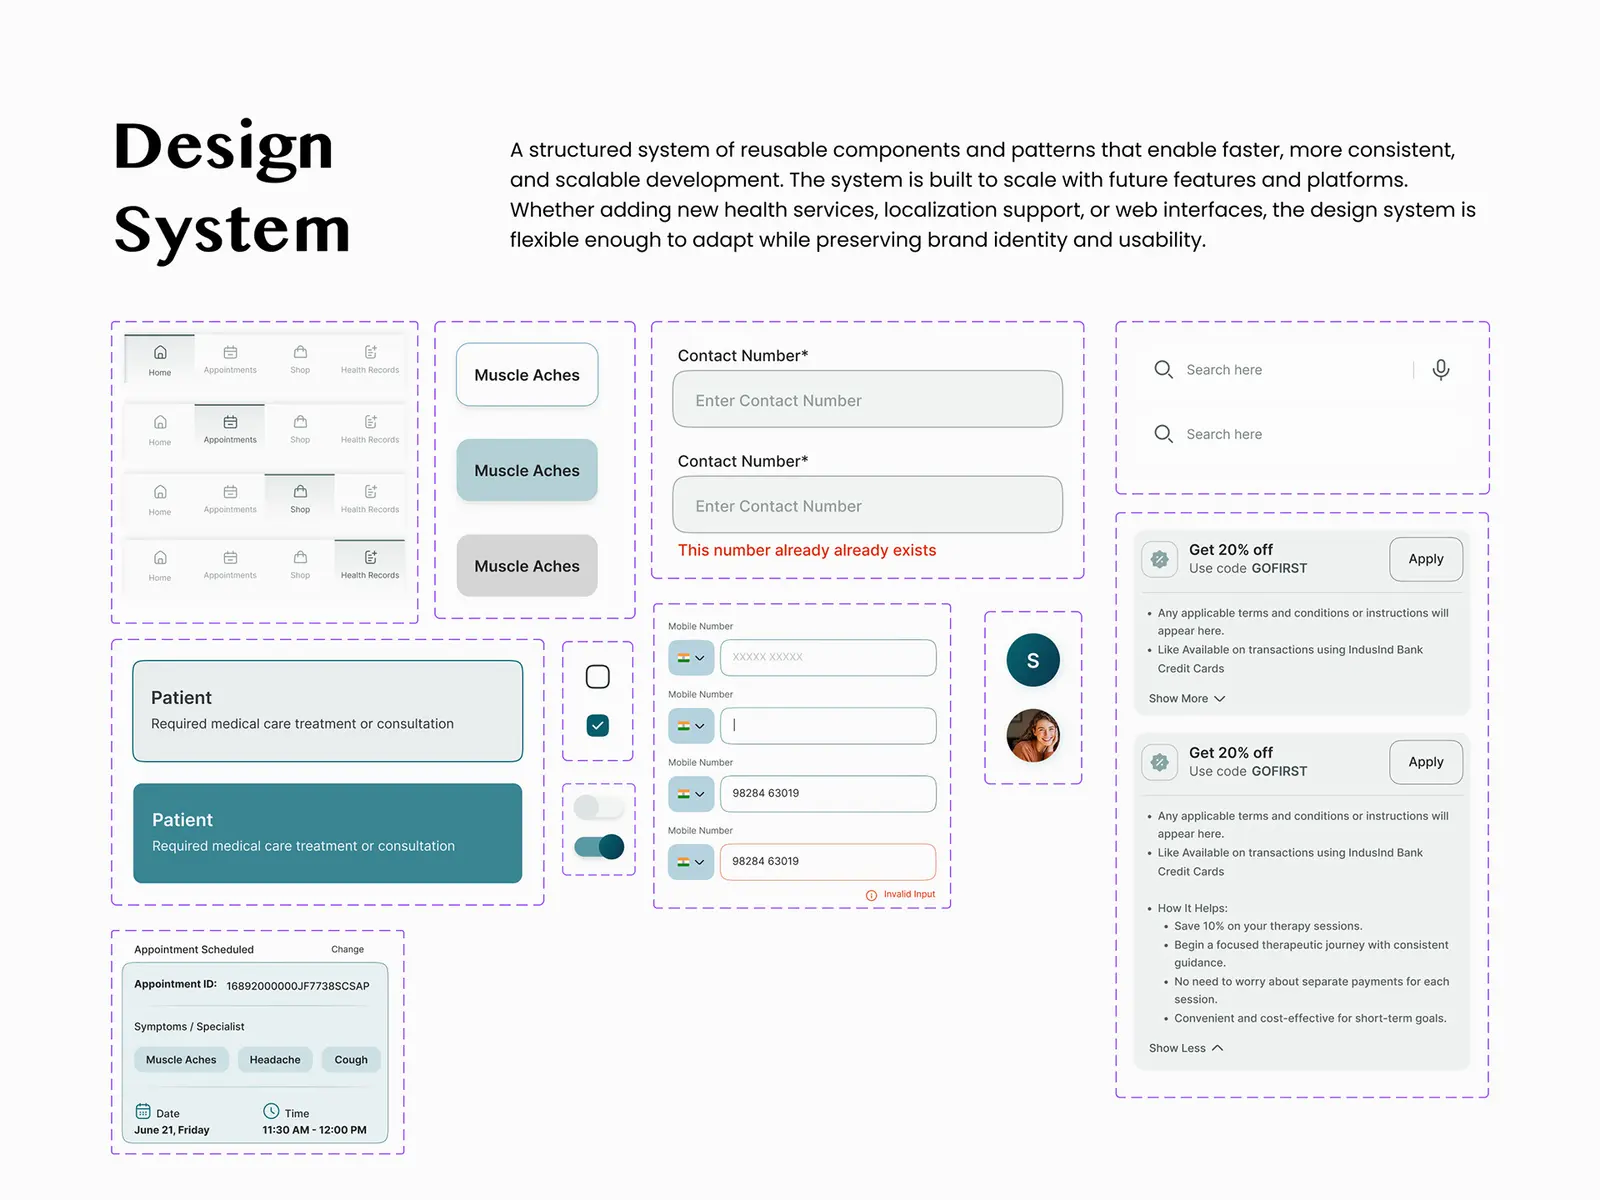The height and width of the screenshot is (1200, 1600).
Task: Click the magnifier icon beside the microphone search bar
Action: pyautogui.click(x=1163, y=369)
